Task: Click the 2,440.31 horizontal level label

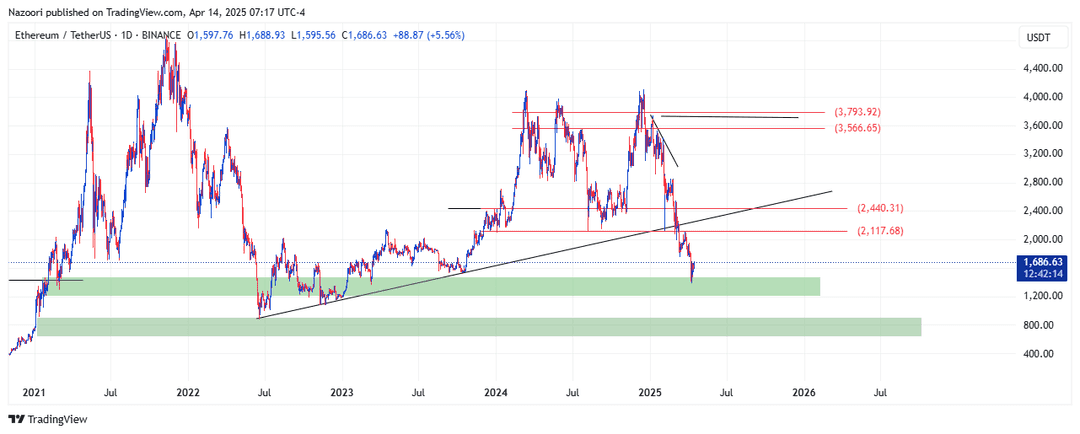Action: (880, 208)
